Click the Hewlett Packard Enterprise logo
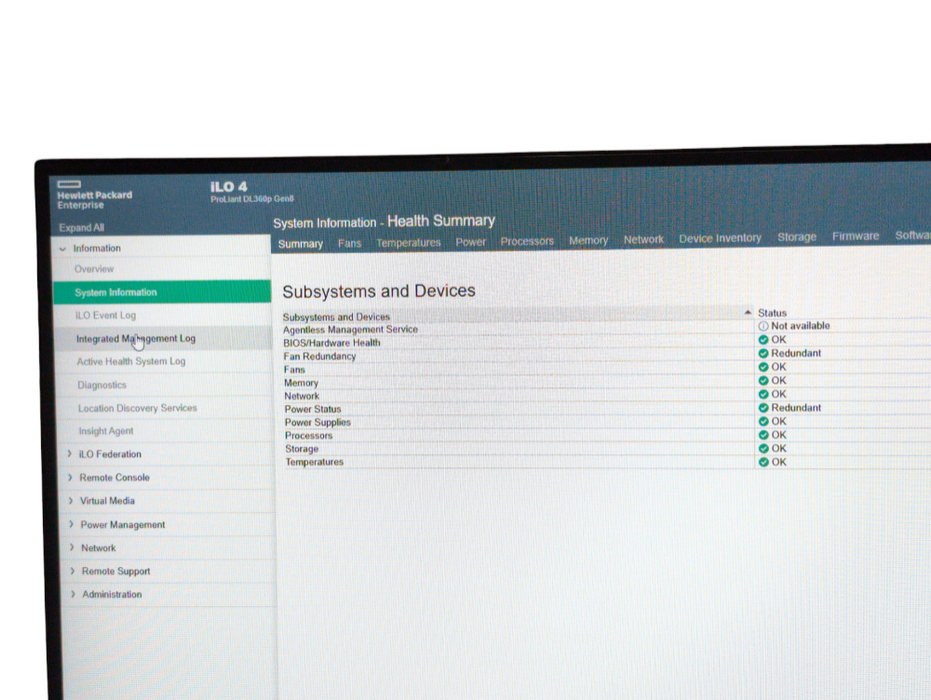 [94, 195]
